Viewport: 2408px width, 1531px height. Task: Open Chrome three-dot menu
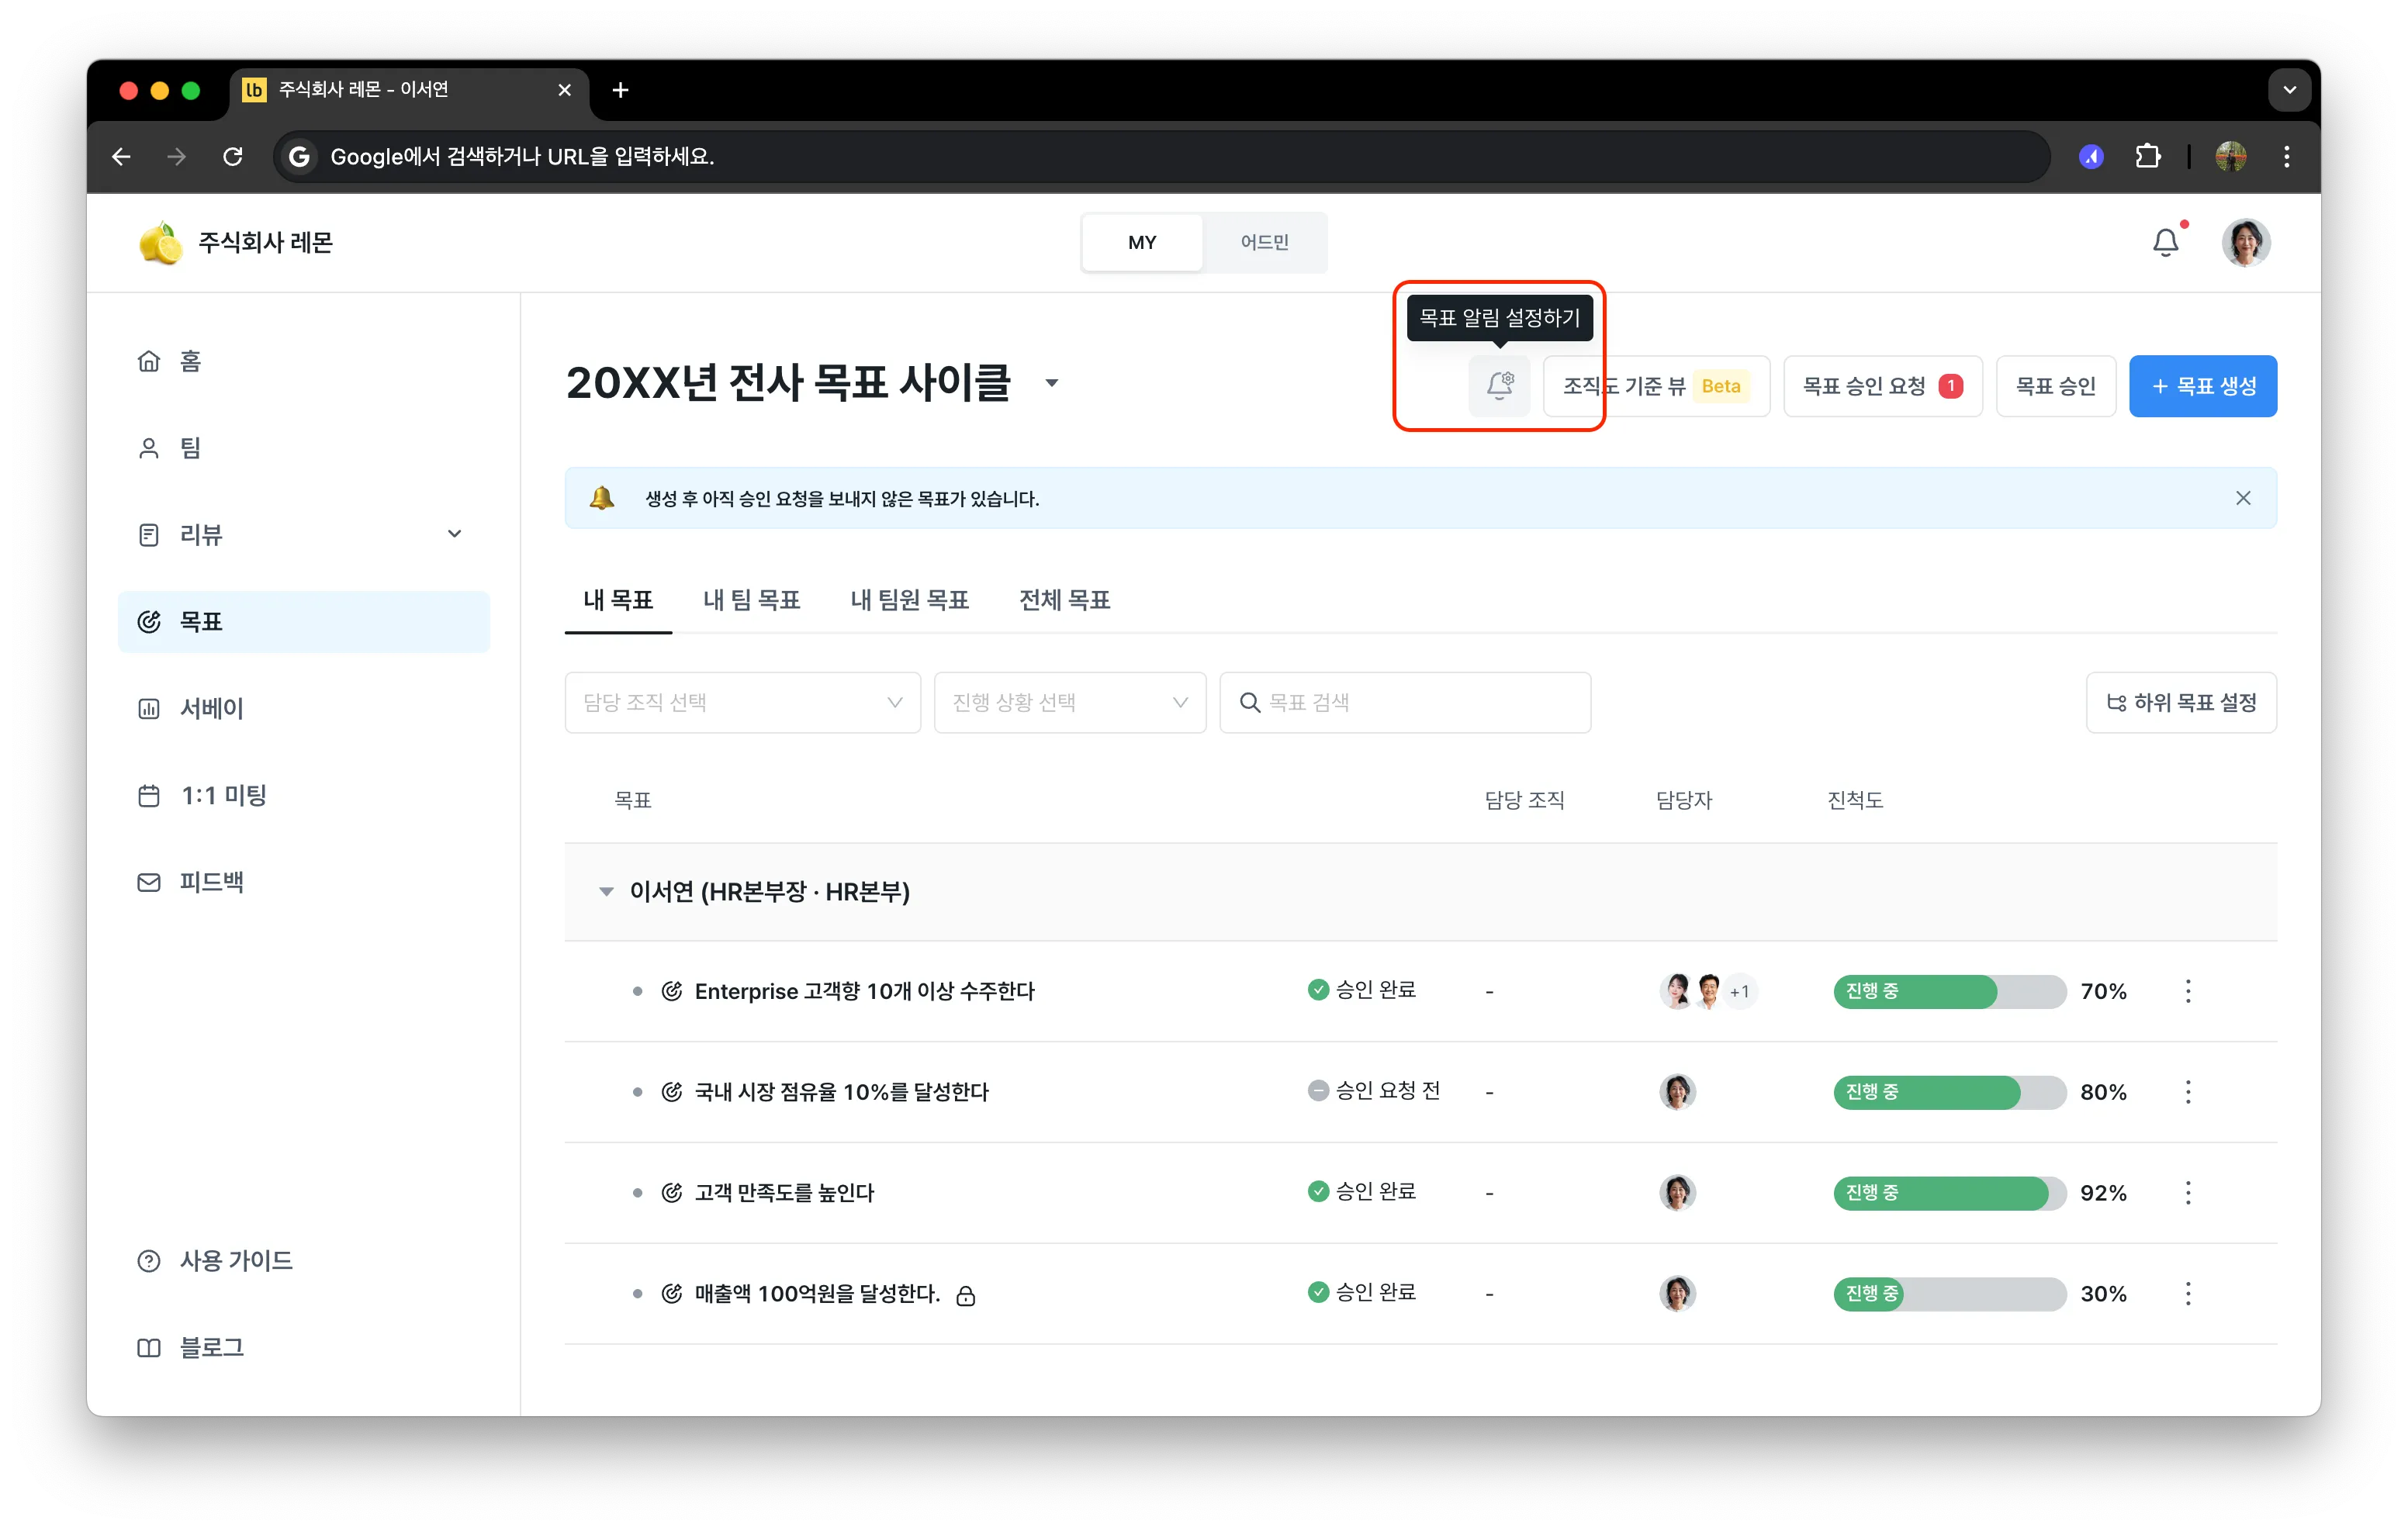click(x=2286, y=156)
